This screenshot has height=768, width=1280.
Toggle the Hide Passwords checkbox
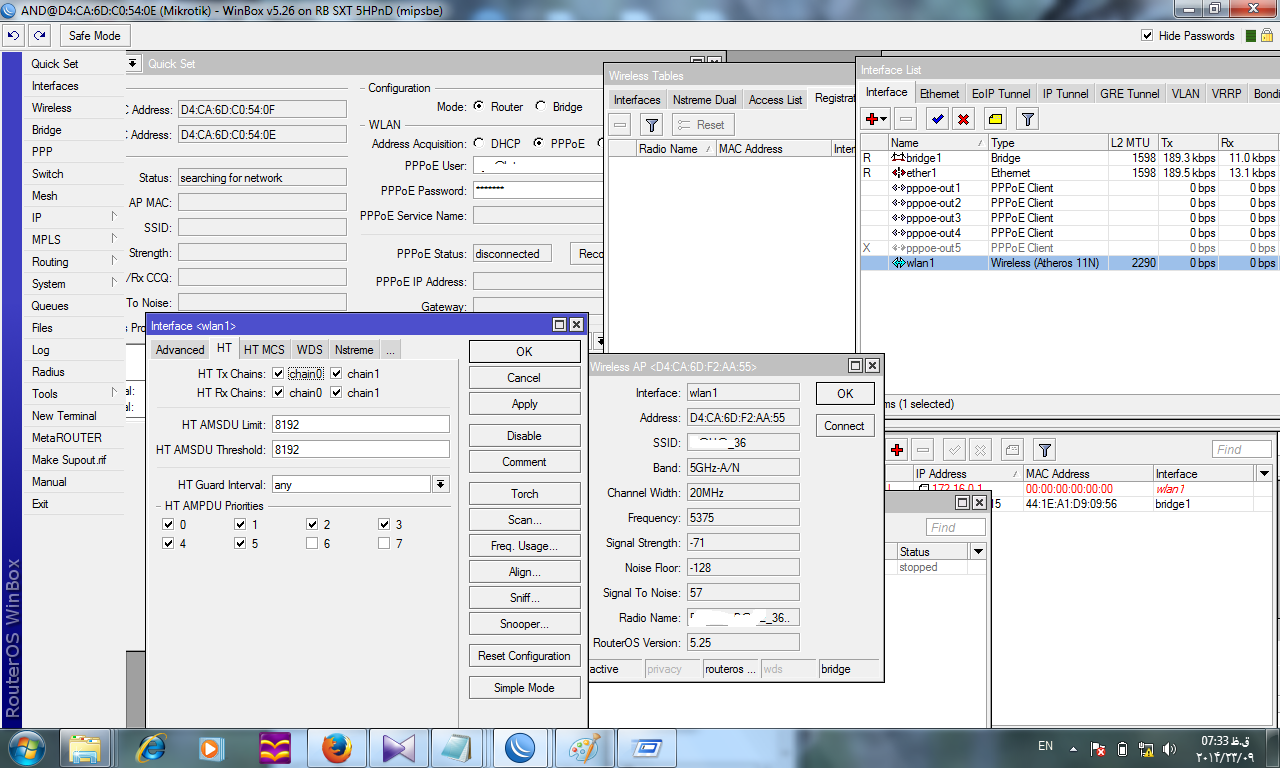tap(1148, 36)
